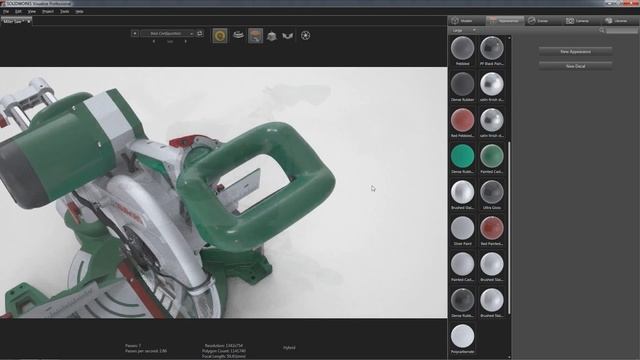Select the Silver Paint appearance
The image size is (640, 360).
(x=462, y=231)
